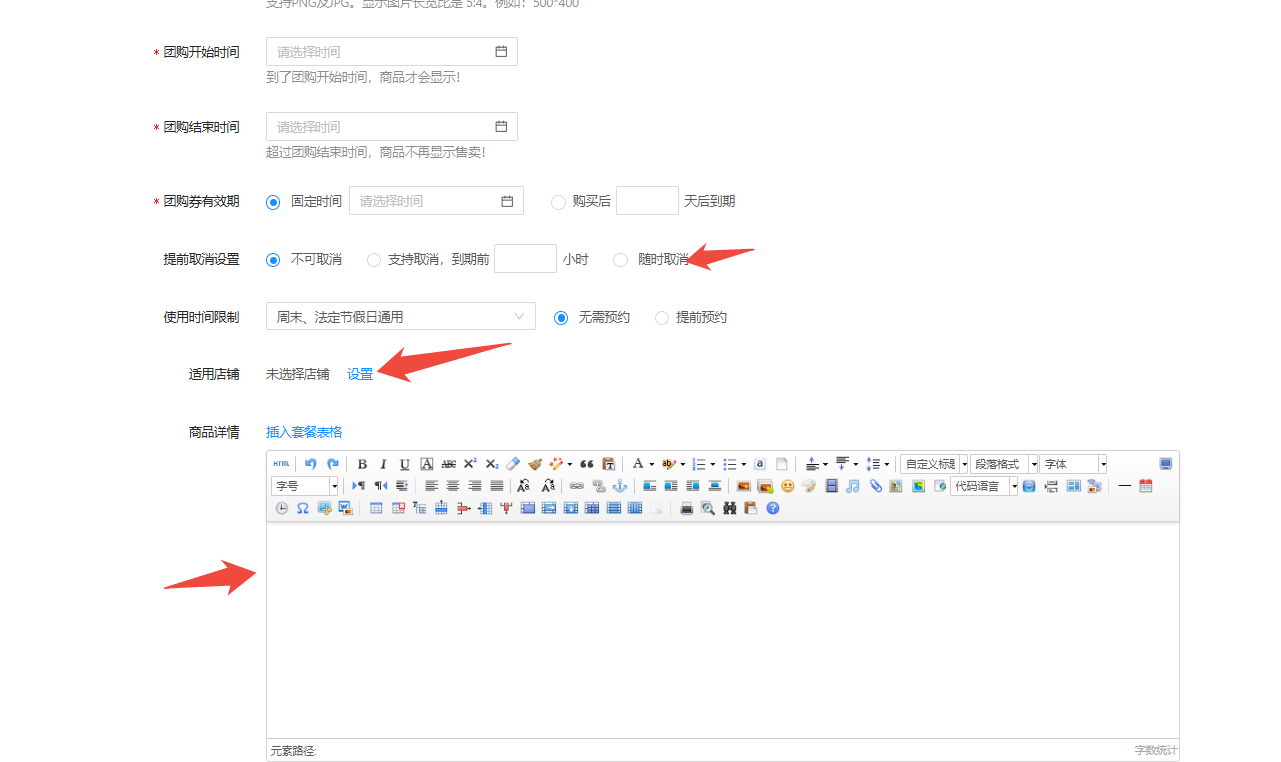This screenshot has height=762, width=1281.
Task: Expand the line spacing options arrow
Action: (x=887, y=464)
